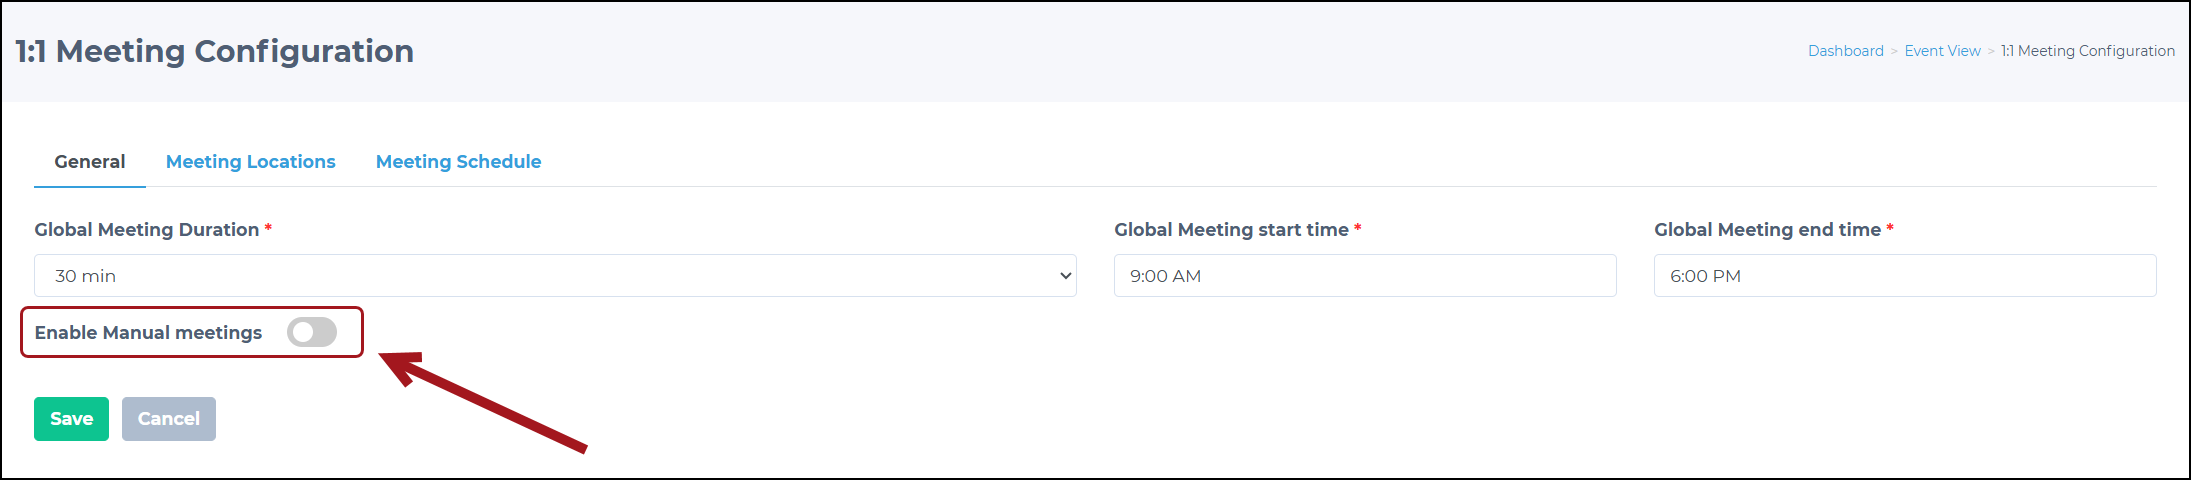Click the Global Meeting Duration label
This screenshot has width=2191, height=480.
(x=147, y=229)
